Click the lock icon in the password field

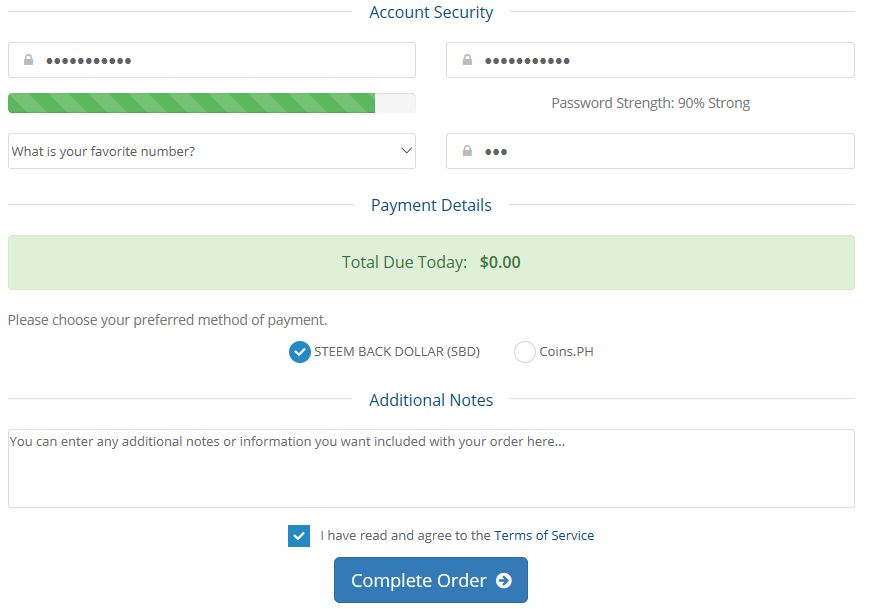click(28, 60)
